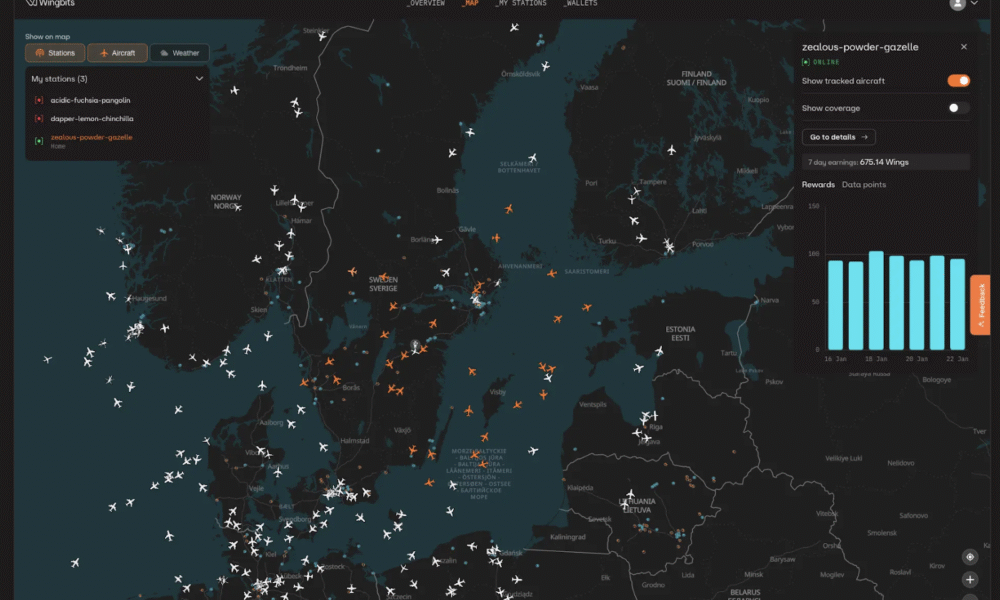Select station dapper-lemon-chinchilla in the list
The width and height of the screenshot is (1000, 600).
point(92,119)
